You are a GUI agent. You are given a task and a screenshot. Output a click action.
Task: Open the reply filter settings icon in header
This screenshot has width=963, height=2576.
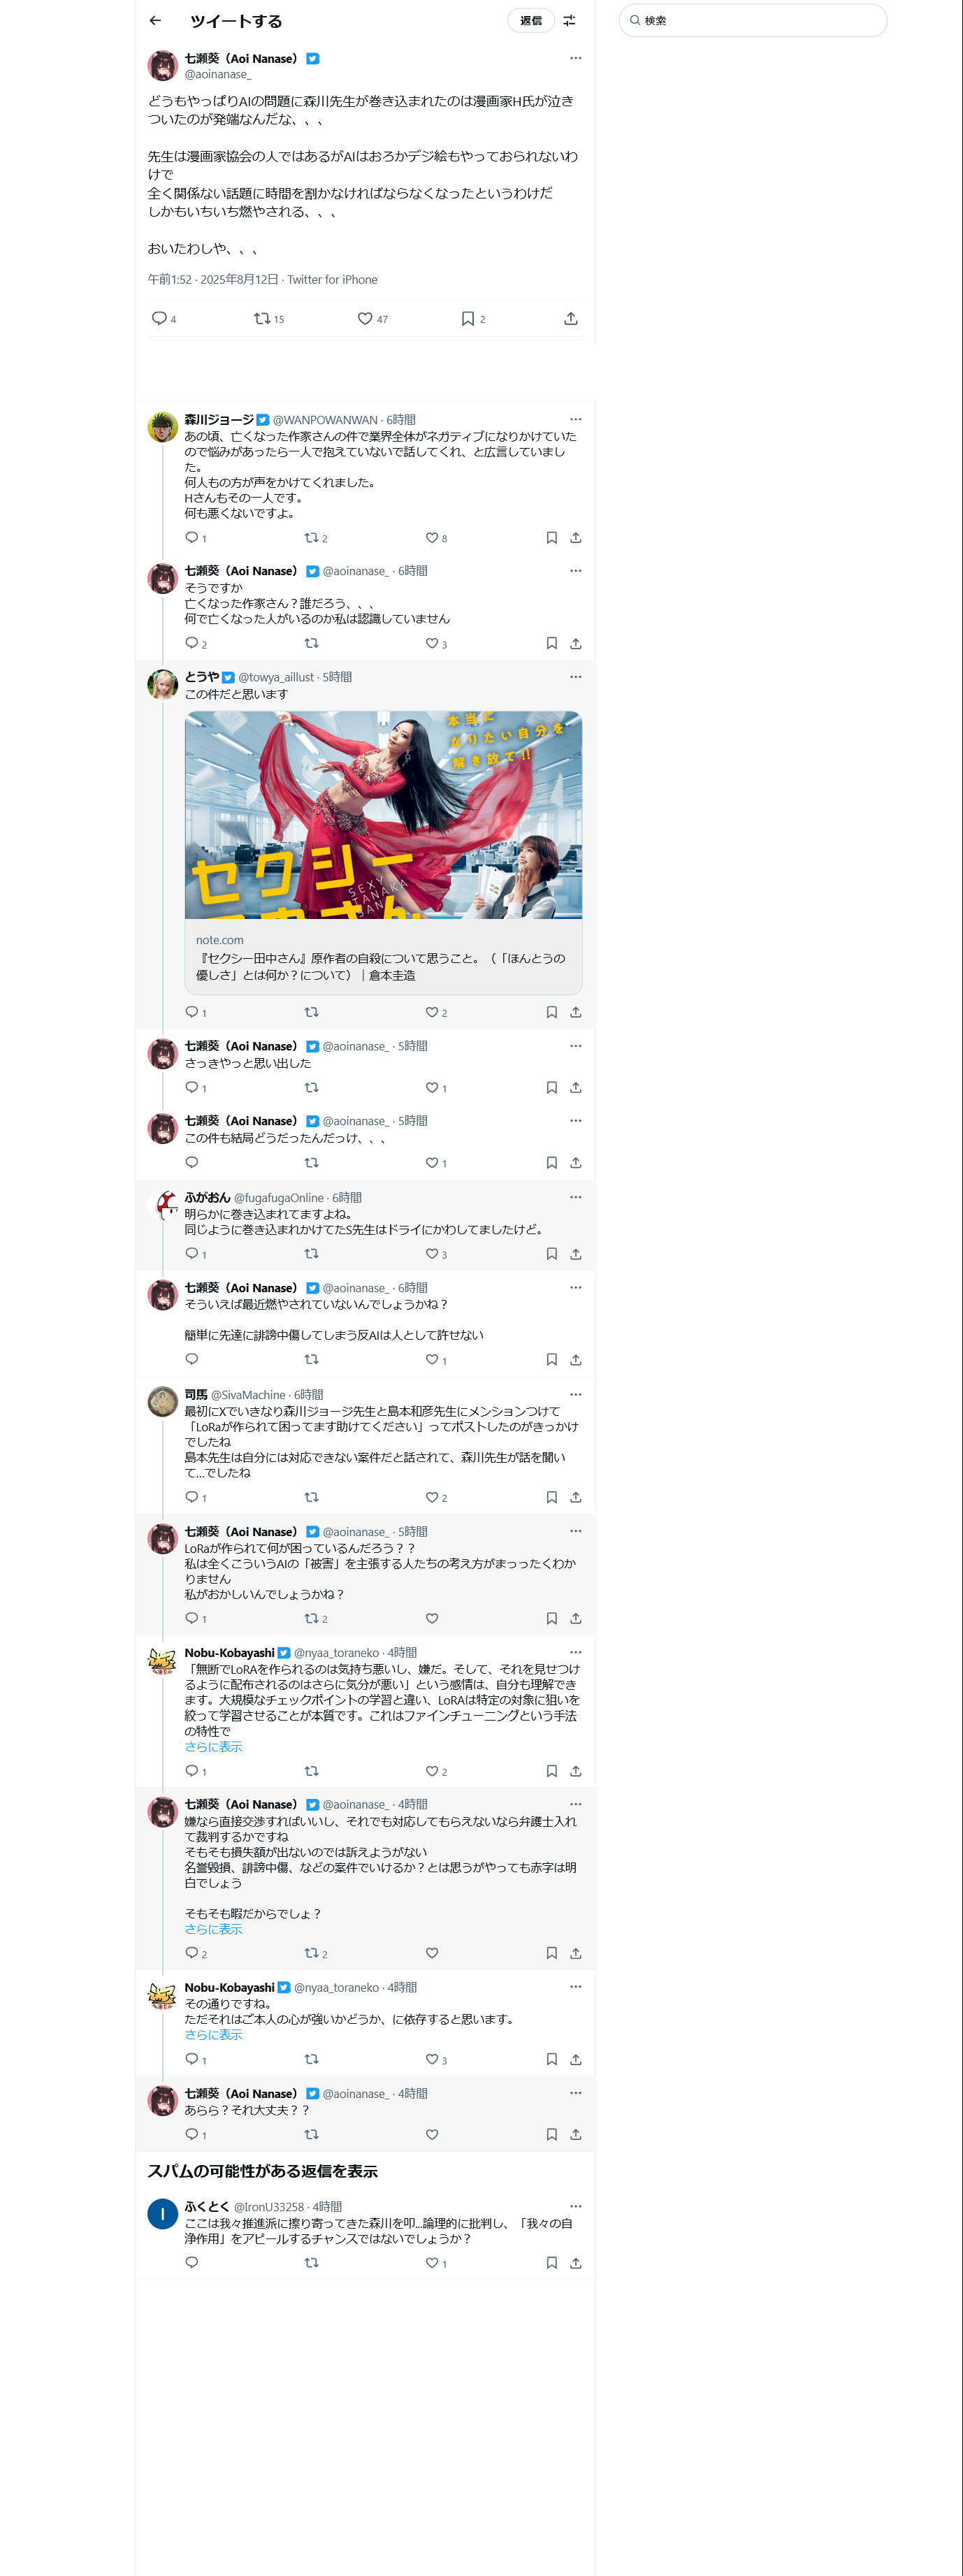pos(570,20)
